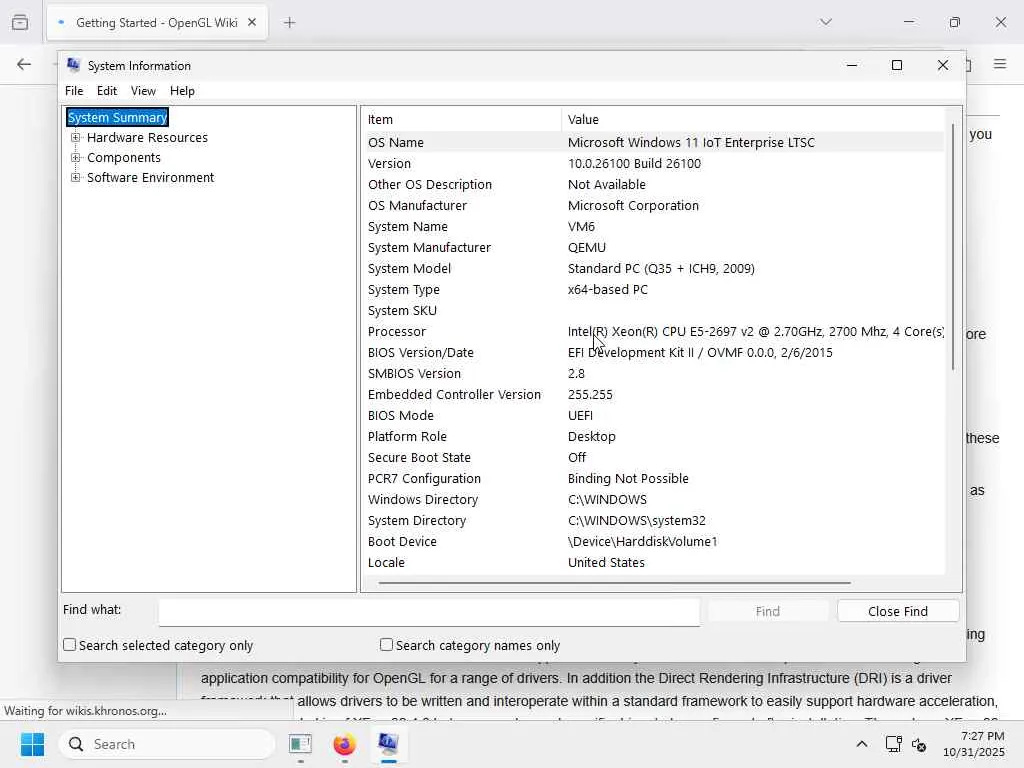Select the BIOS Mode row
This screenshot has width=1024, height=768.
point(653,415)
